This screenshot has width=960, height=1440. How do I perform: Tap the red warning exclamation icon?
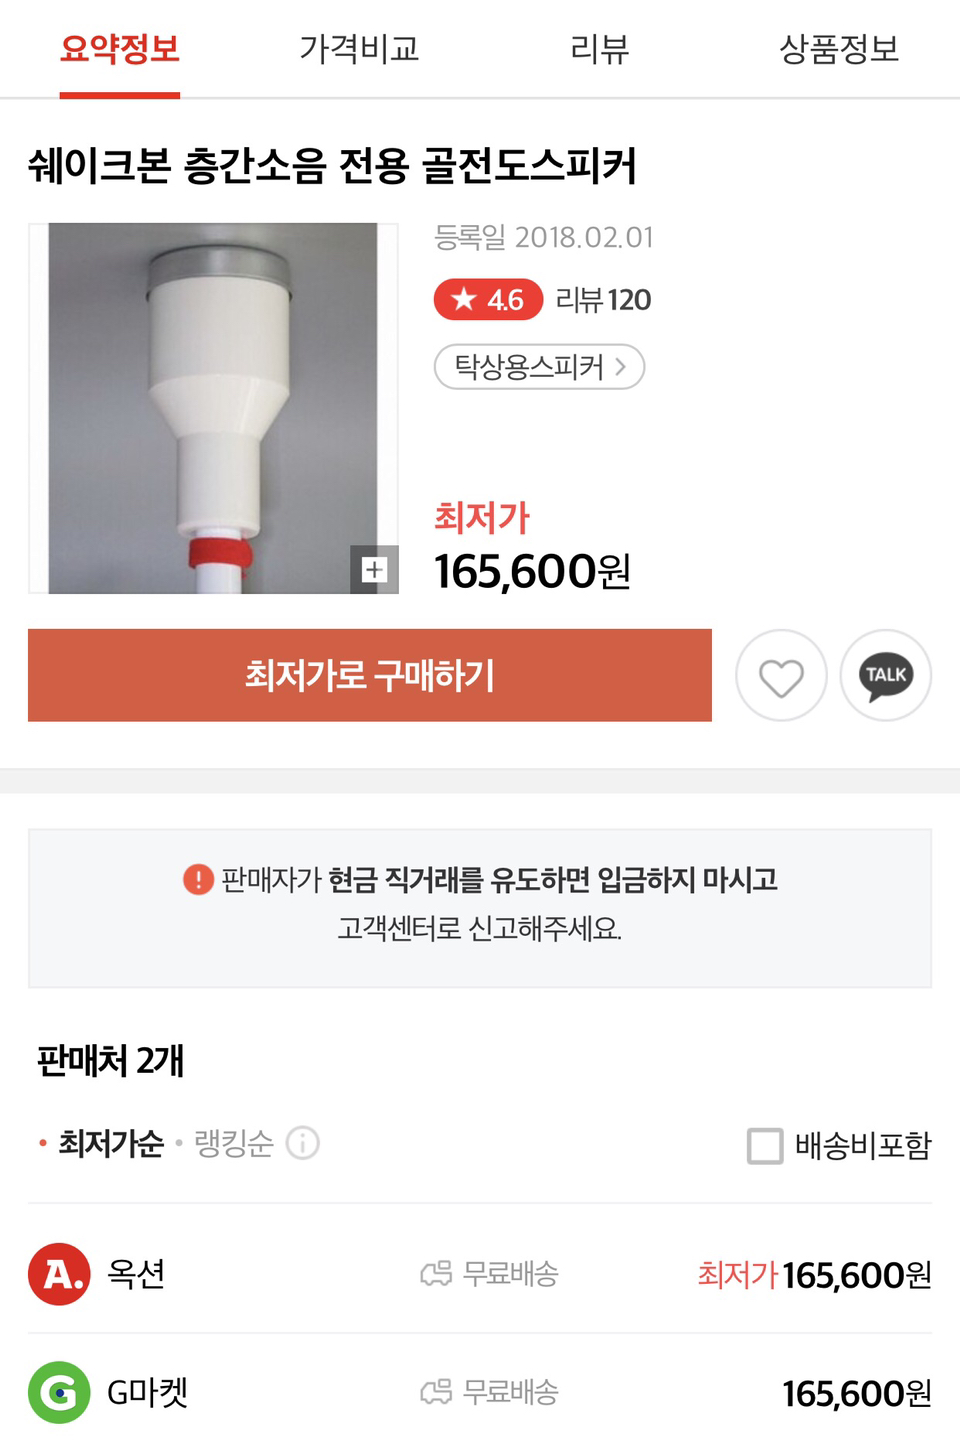(198, 880)
